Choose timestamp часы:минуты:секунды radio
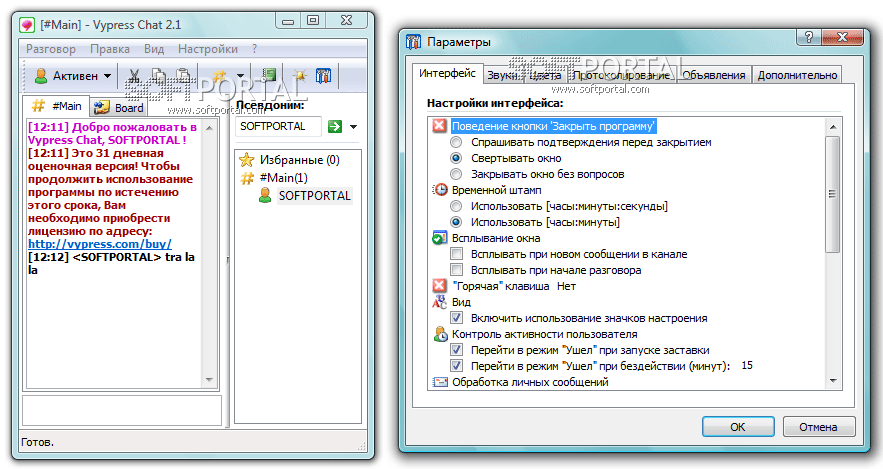Viewport: 883px width, 469px height. [456, 206]
